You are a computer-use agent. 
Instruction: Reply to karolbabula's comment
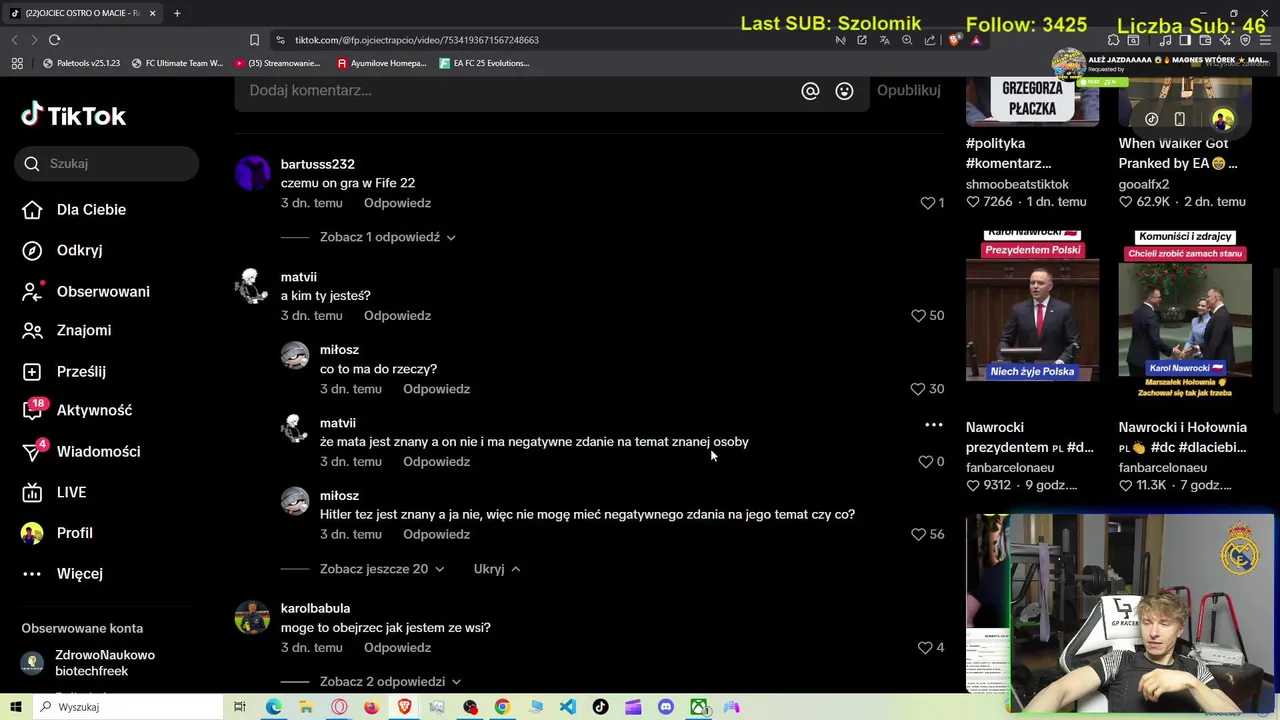coord(397,648)
